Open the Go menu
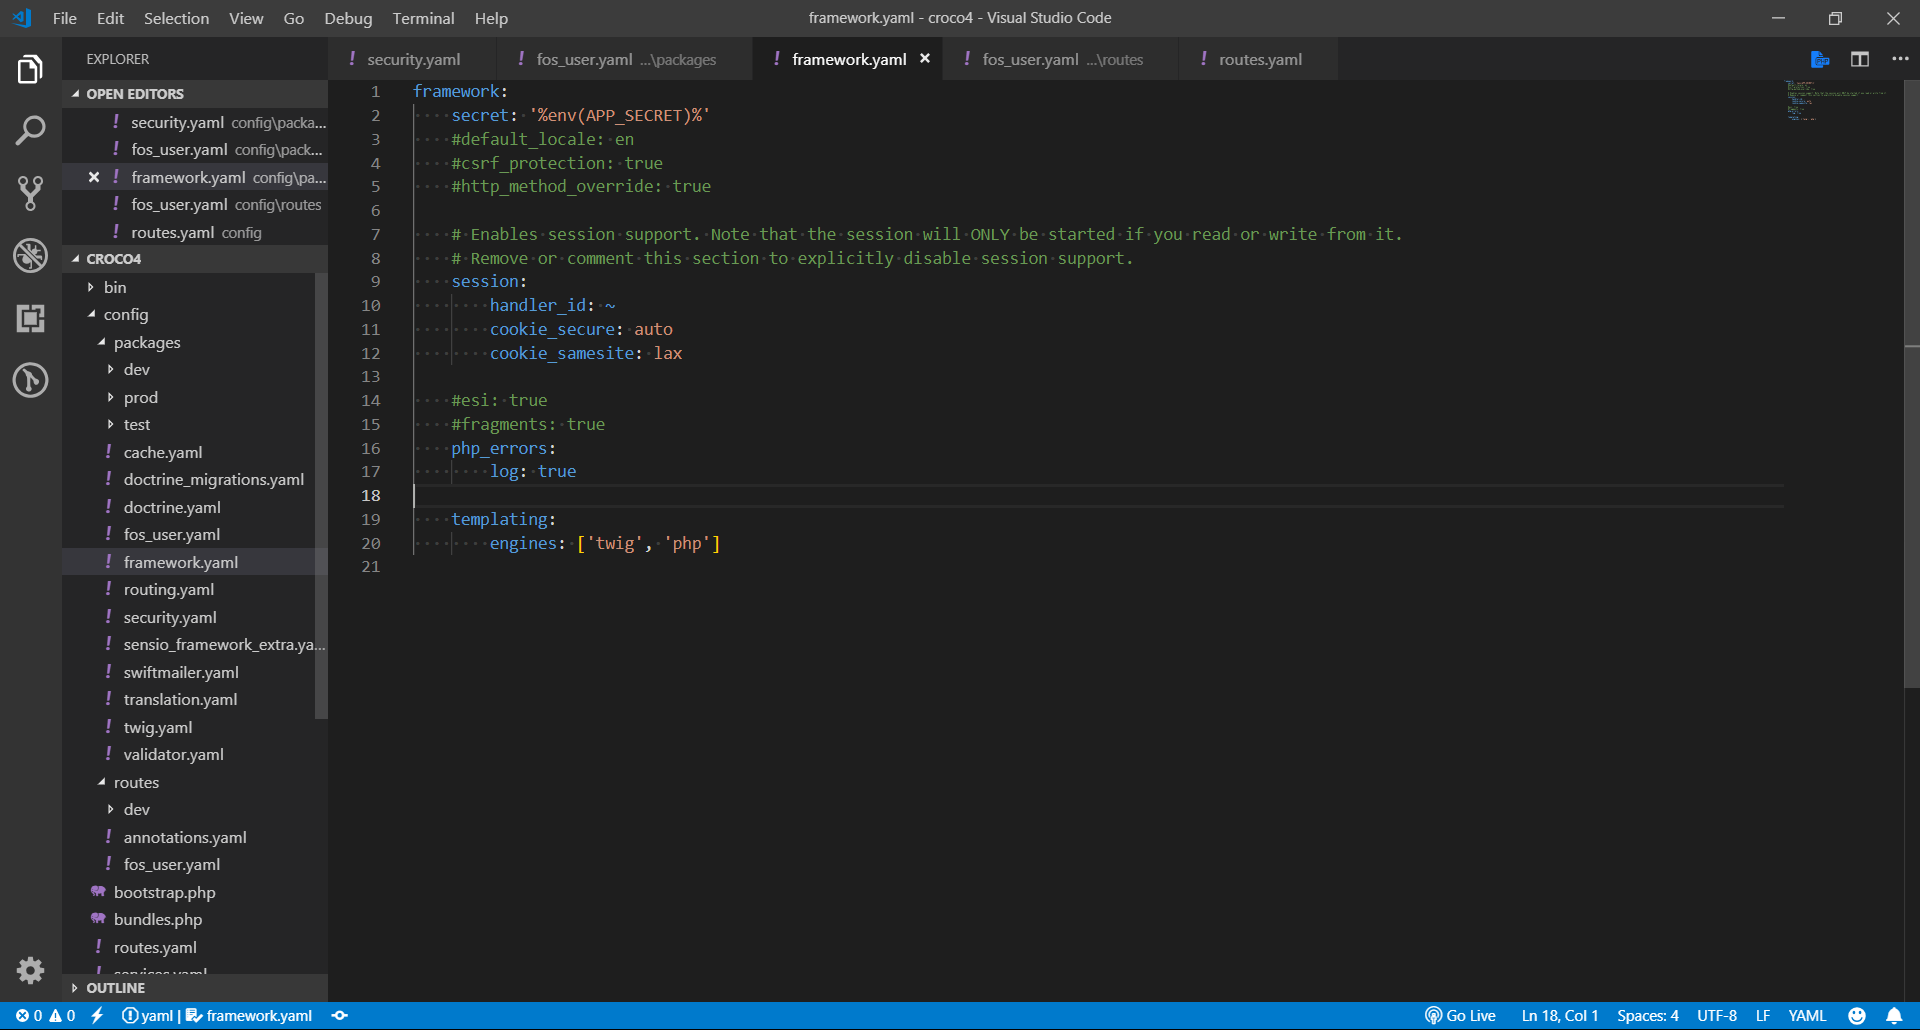This screenshot has width=1920, height=1030. pyautogui.click(x=294, y=18)
